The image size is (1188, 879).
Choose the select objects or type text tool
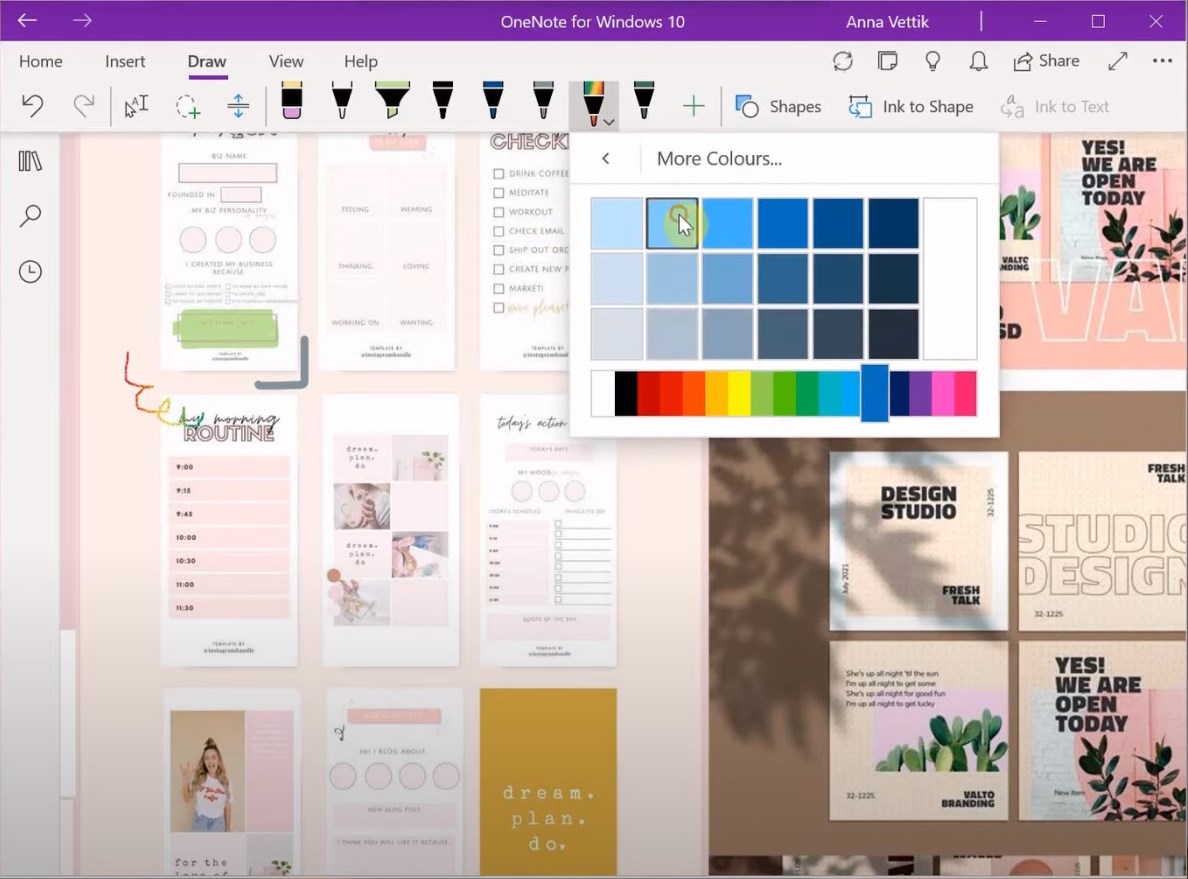[x=136, y=106]
